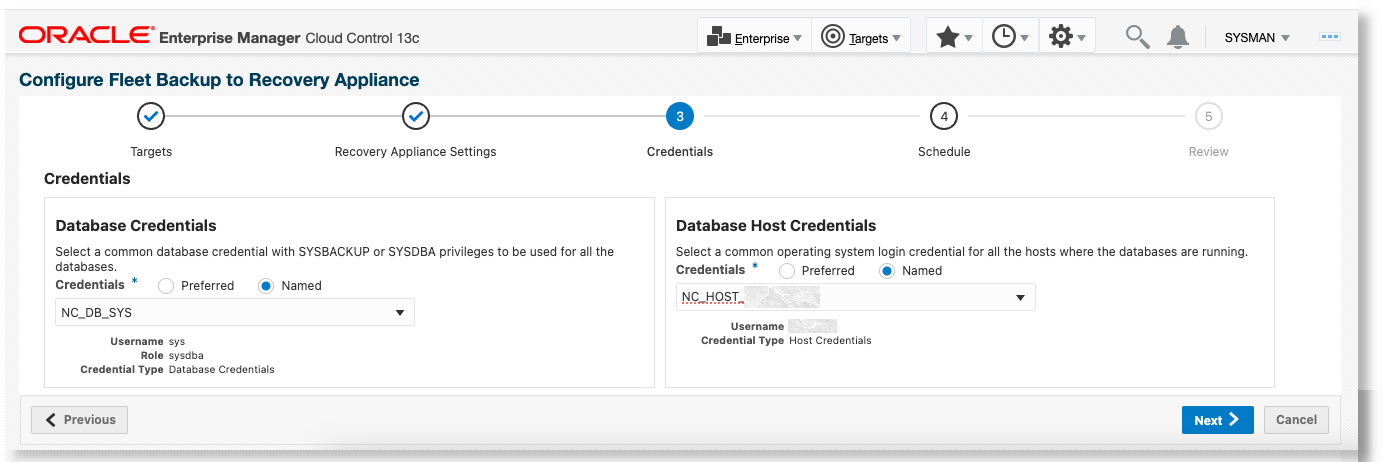The width and height of the screenshot is (1383, 462).
Task: Open the notifications bell
Action: [x=1179, y=37]
